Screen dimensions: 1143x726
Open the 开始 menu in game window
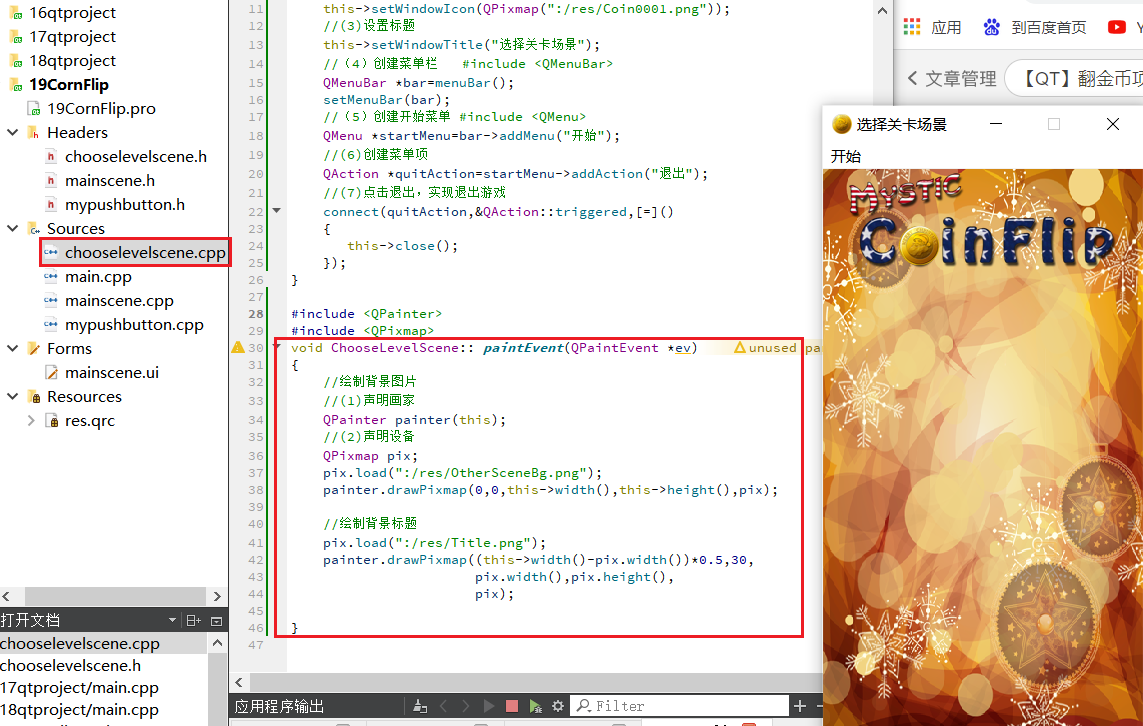click(846, 156)
